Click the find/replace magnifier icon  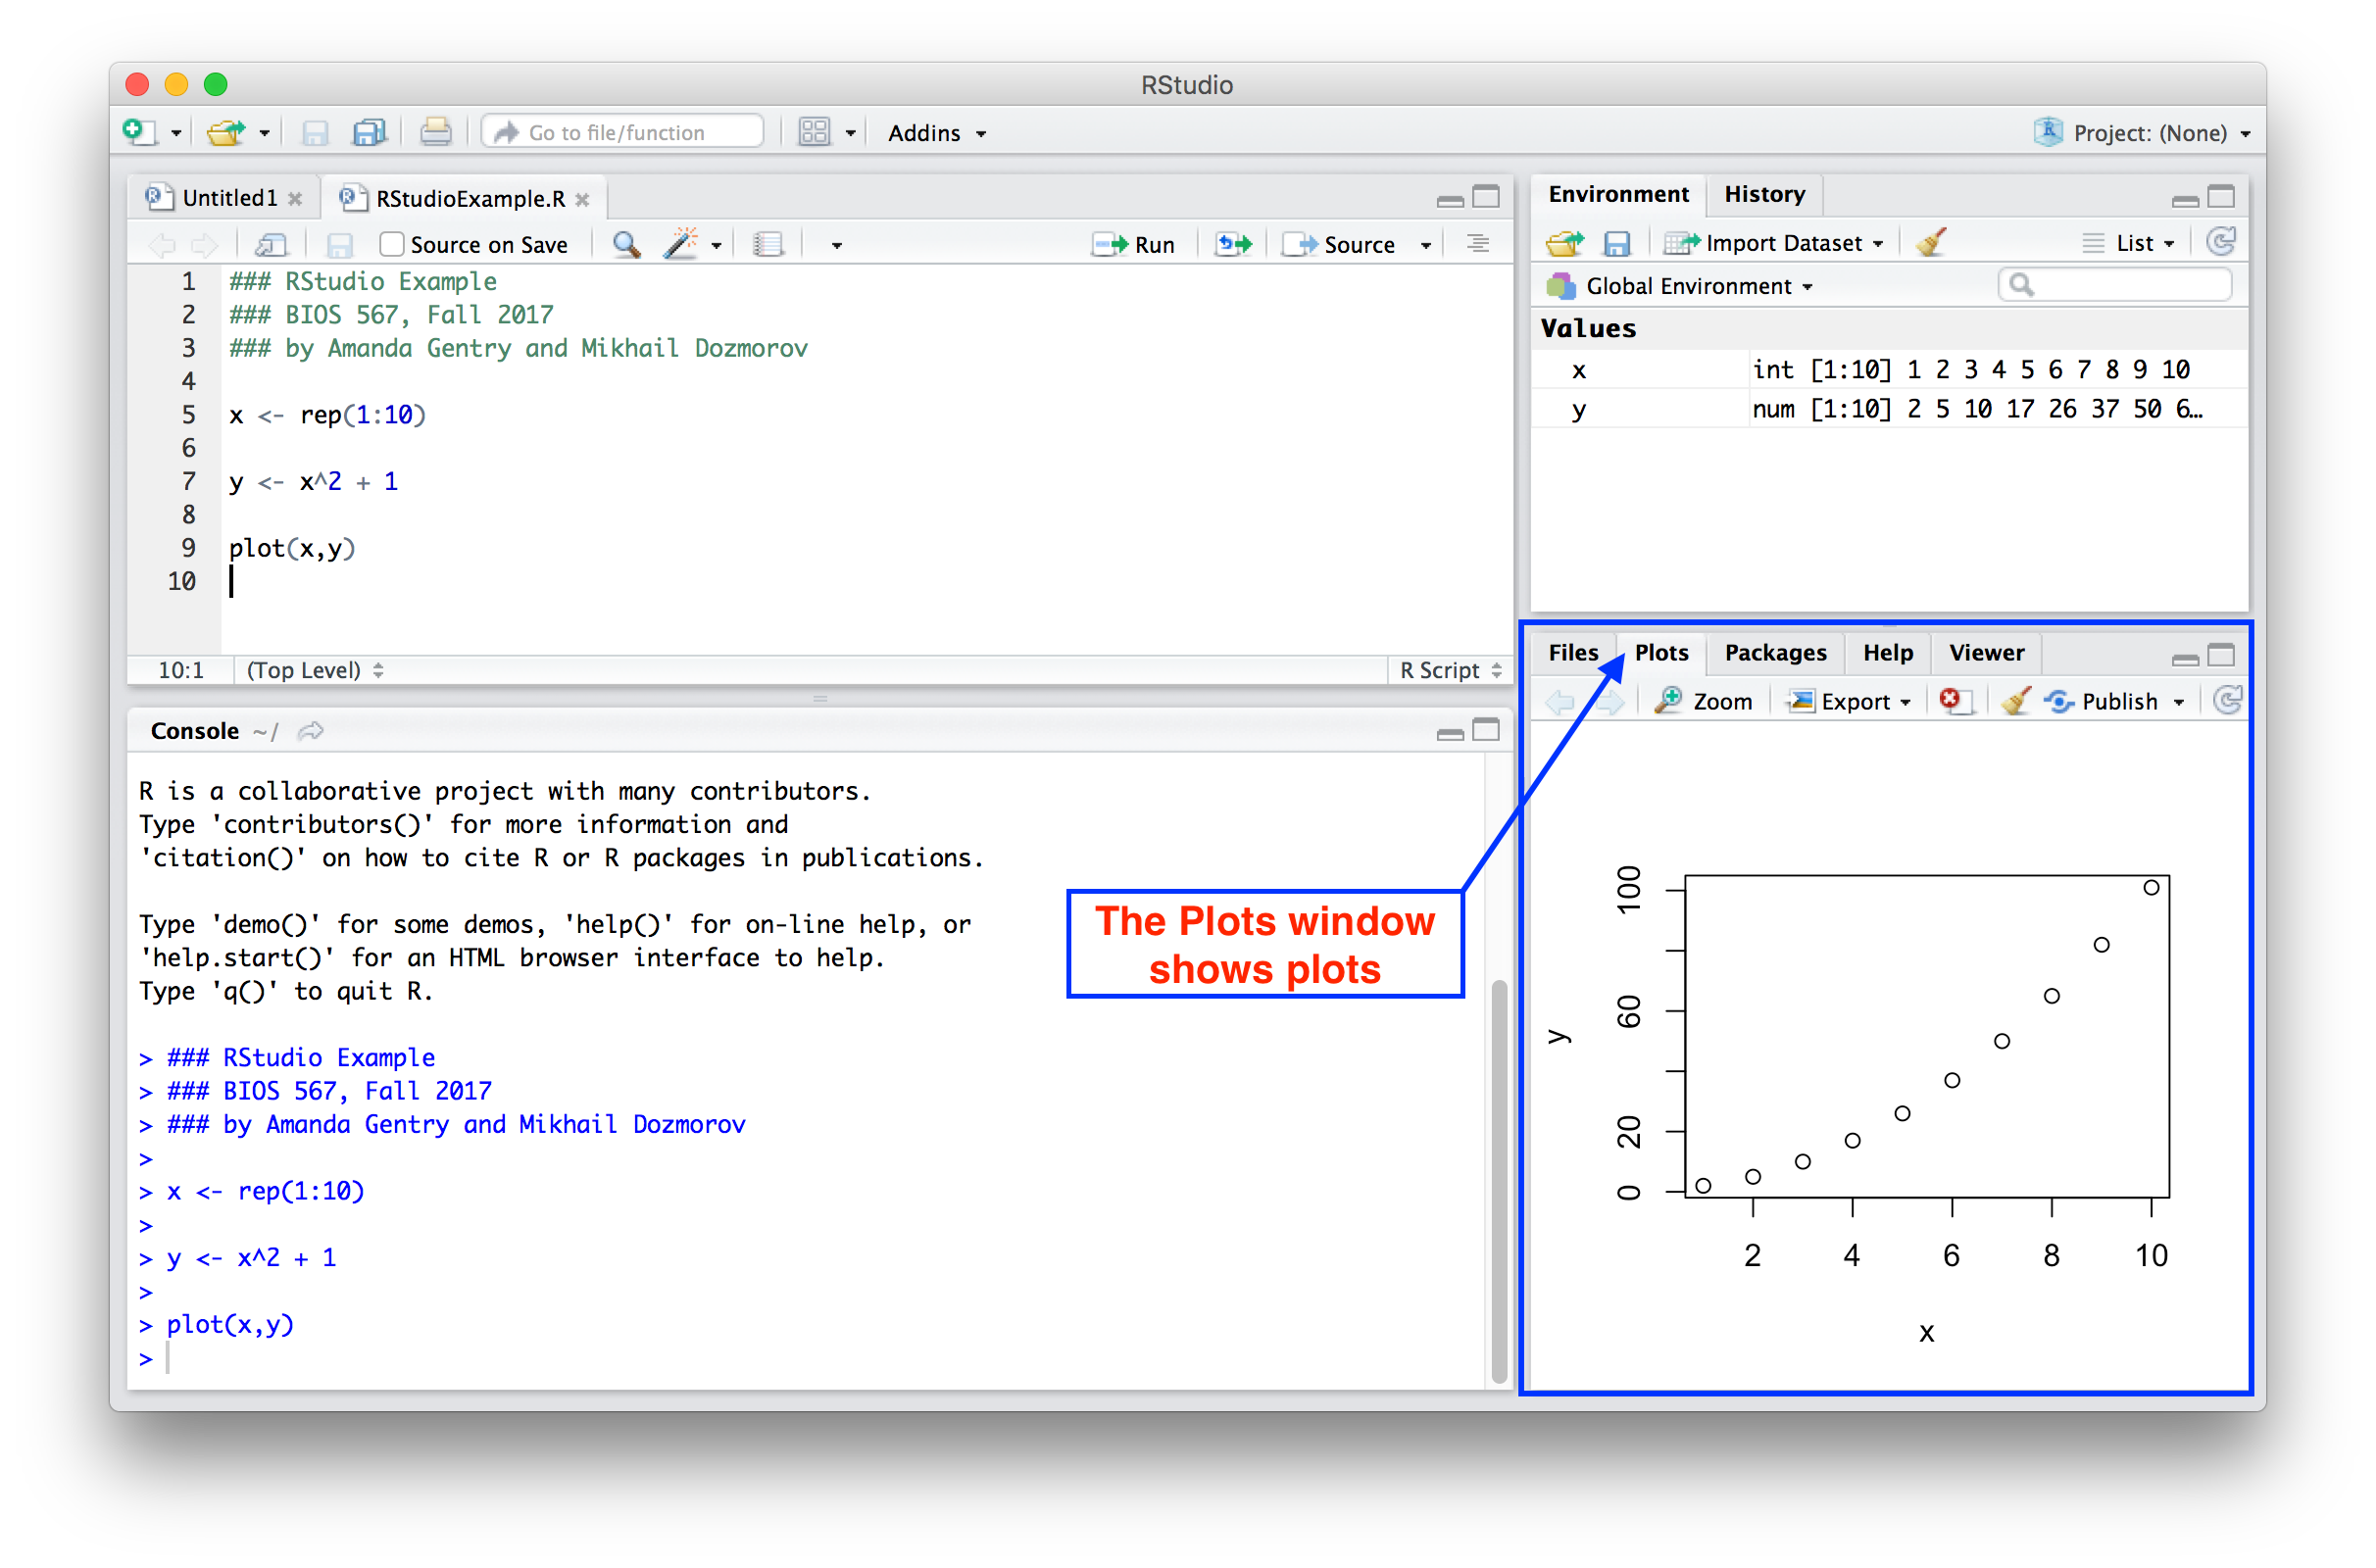[x=626, y=244]
